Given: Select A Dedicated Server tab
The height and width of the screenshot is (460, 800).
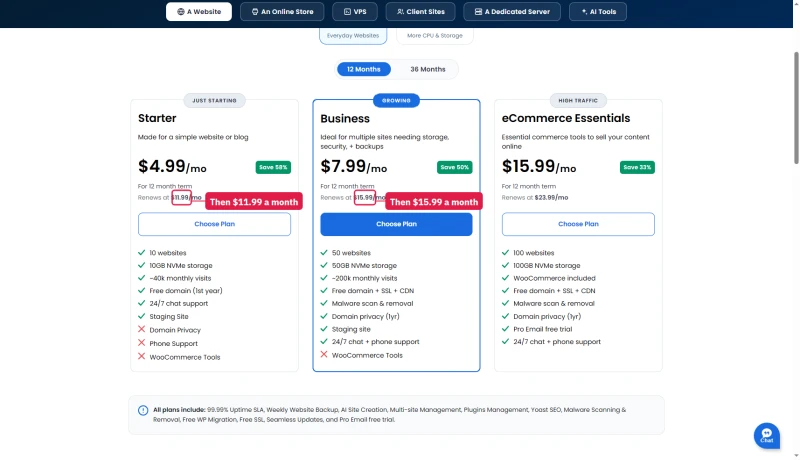Looking at the screenshot, I should (512, 11).
